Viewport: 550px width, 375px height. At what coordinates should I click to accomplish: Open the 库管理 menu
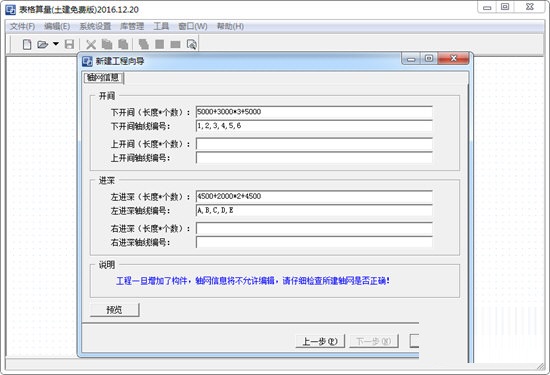coord(132,26)
